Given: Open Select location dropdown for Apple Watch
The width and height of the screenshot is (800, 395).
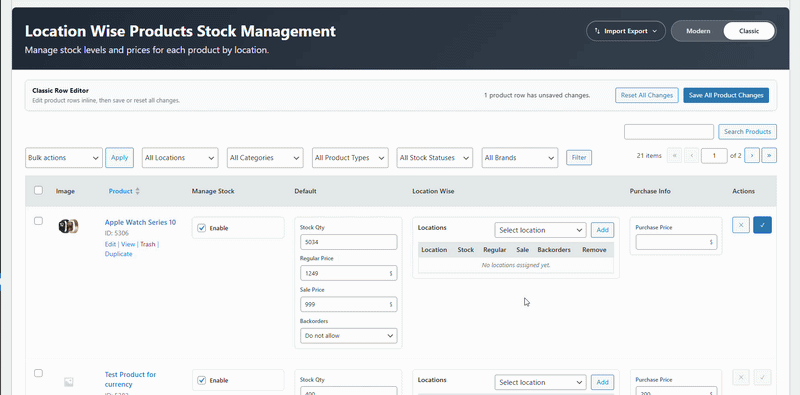Looking at the screenshot, I should click(540, 230).
